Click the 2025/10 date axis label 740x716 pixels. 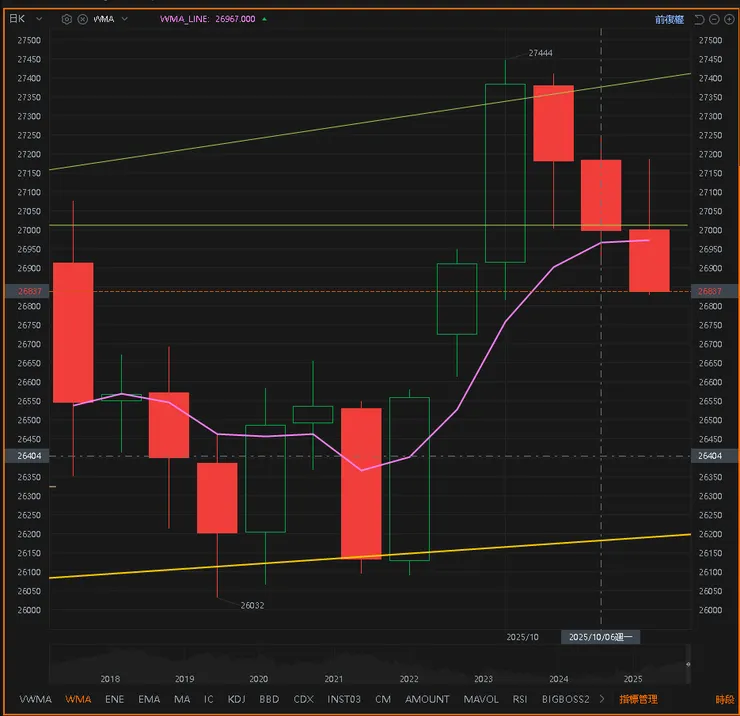tap(522, 637)
